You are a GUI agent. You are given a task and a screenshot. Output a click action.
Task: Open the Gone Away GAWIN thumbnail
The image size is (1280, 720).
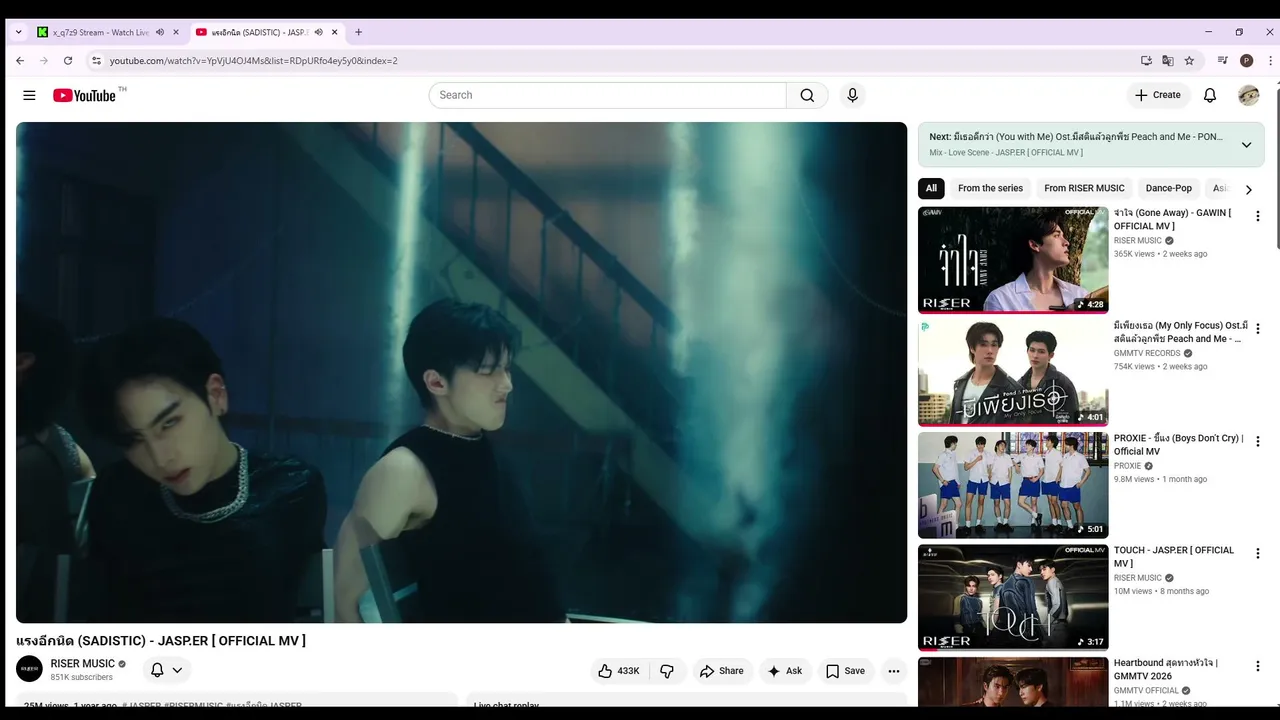[1013, 260]
